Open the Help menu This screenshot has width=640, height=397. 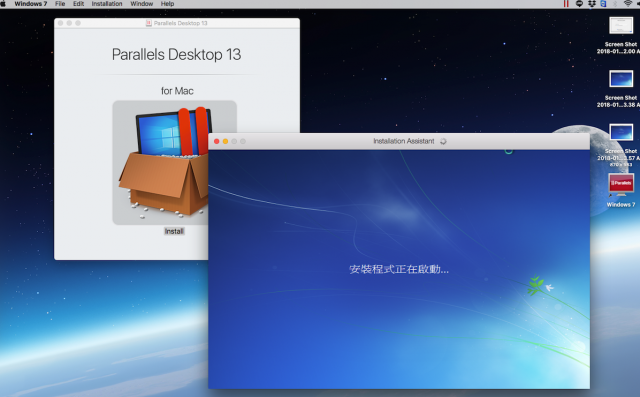(x=167, y=4)
